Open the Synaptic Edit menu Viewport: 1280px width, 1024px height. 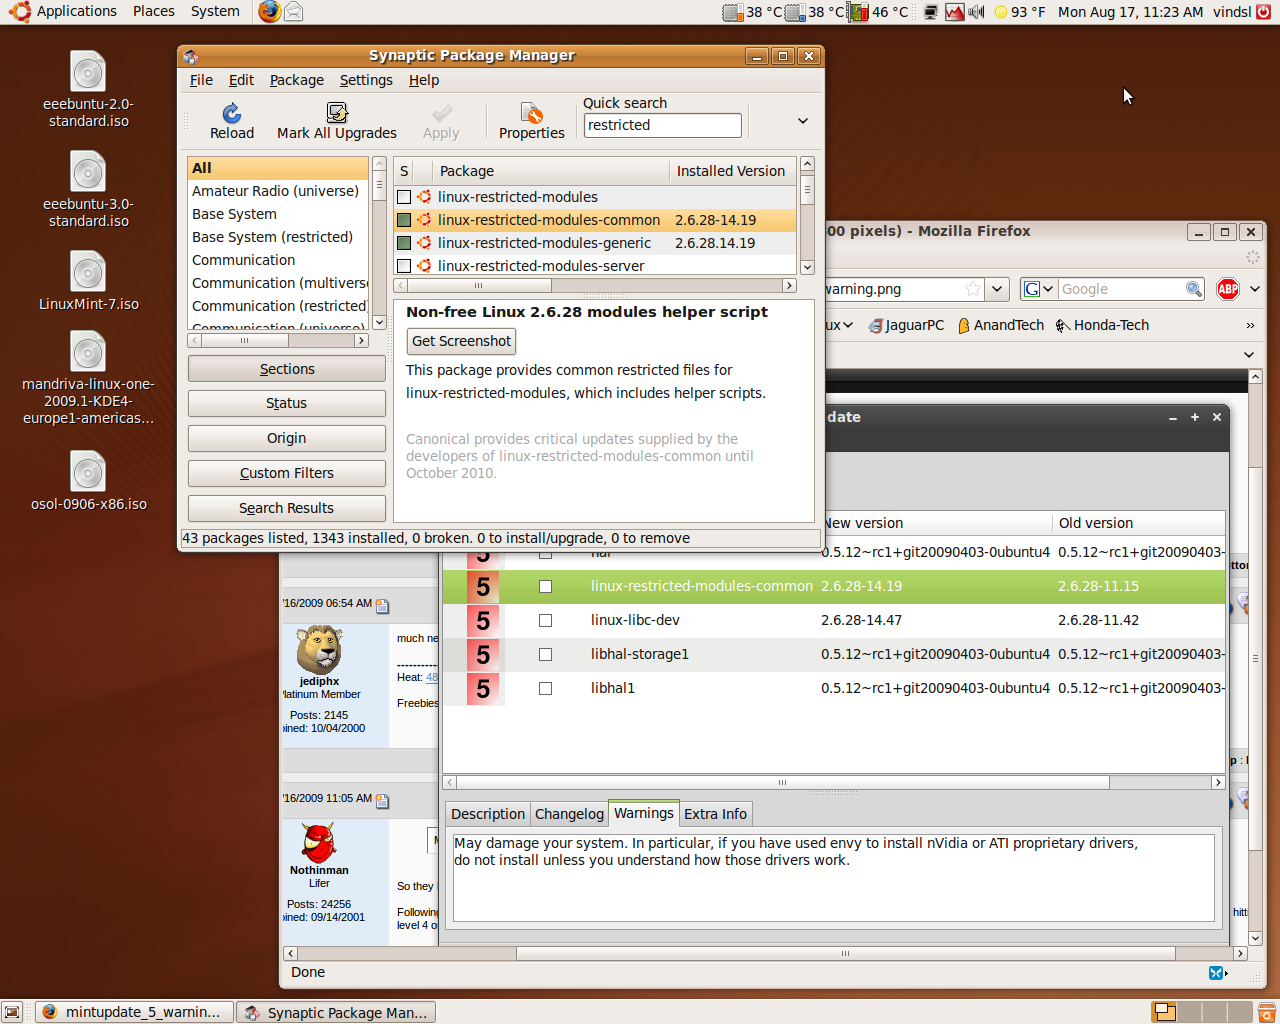tap(241, 80)
